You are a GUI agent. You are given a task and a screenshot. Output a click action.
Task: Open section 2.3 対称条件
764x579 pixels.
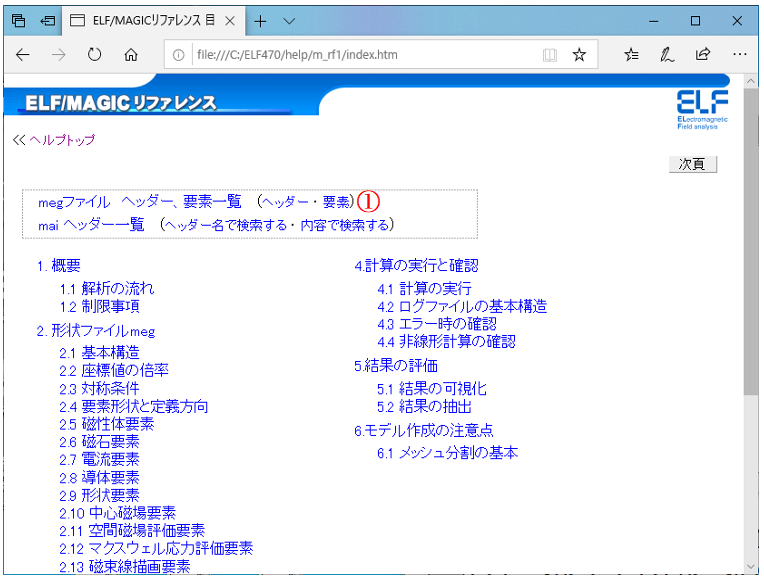99,388
